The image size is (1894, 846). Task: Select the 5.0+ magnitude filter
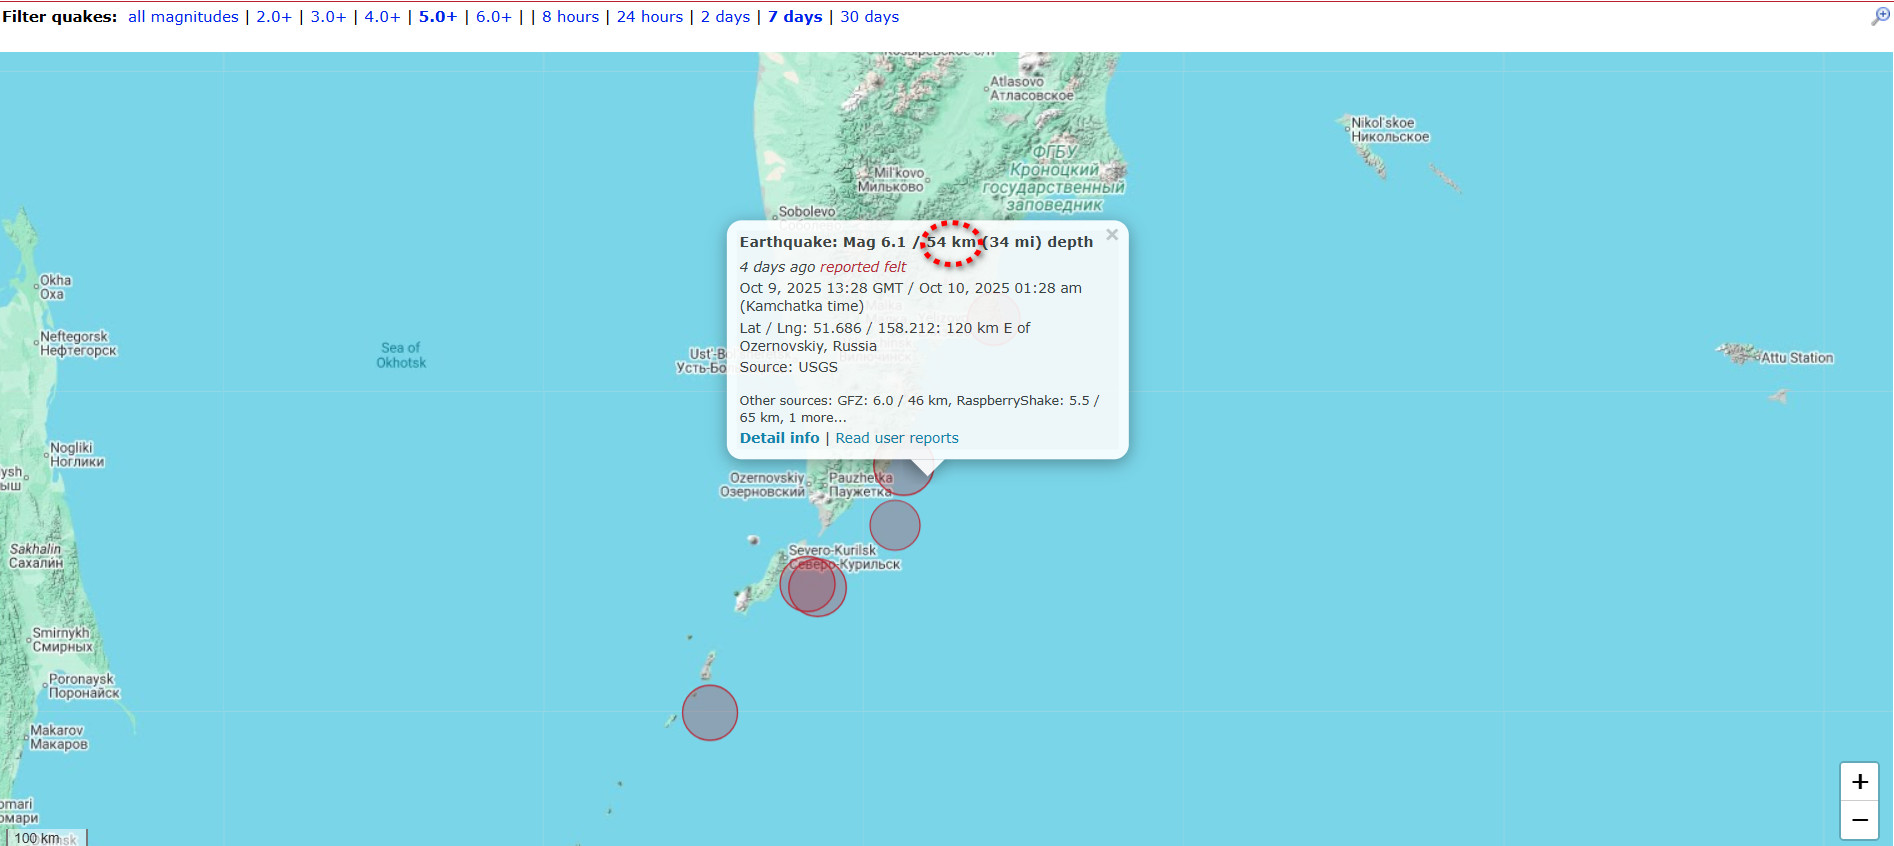click(437, 17)
